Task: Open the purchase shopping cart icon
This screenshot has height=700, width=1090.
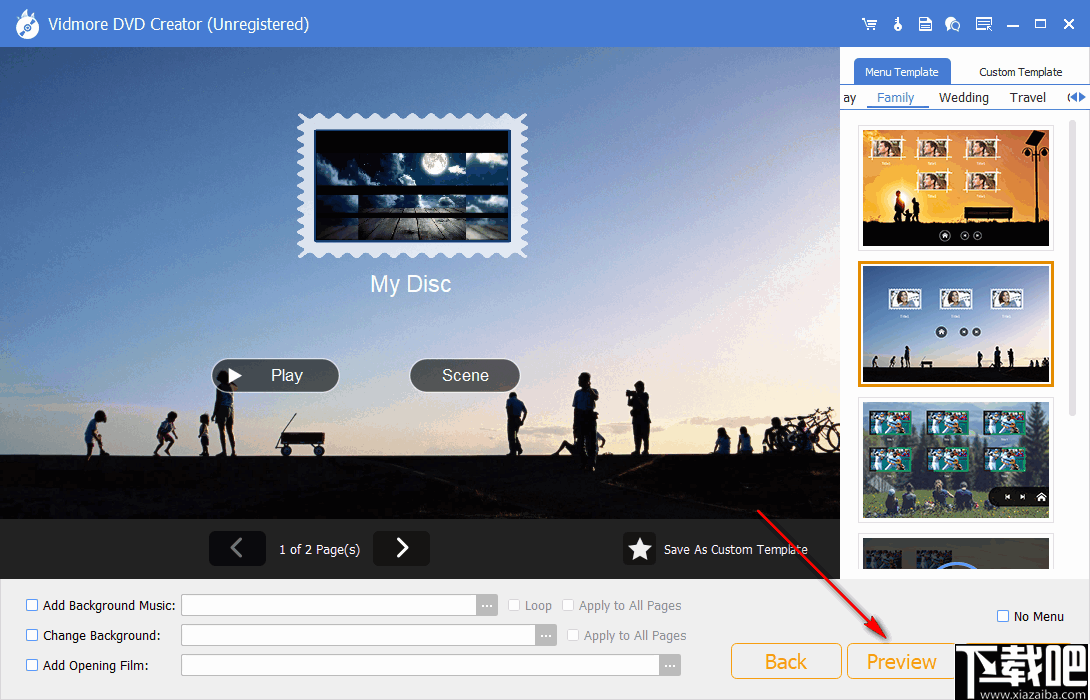Action: point(868,23)
